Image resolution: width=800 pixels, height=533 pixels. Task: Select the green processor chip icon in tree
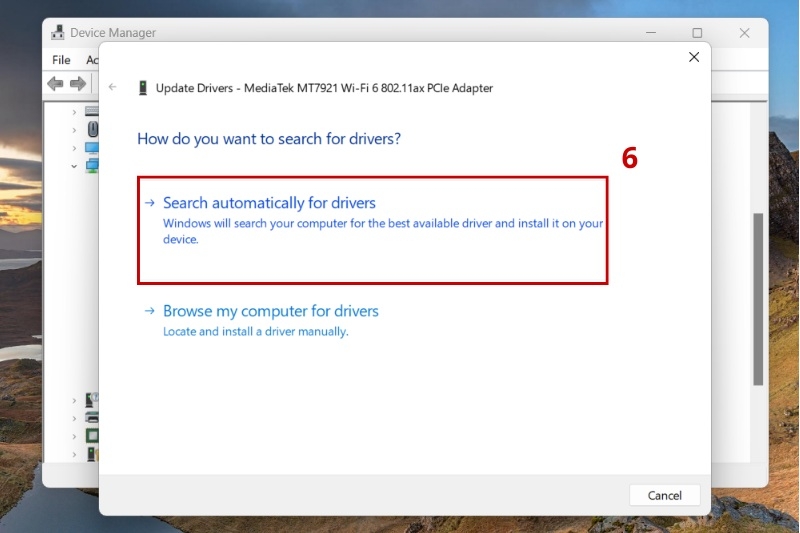coord(92,436)
